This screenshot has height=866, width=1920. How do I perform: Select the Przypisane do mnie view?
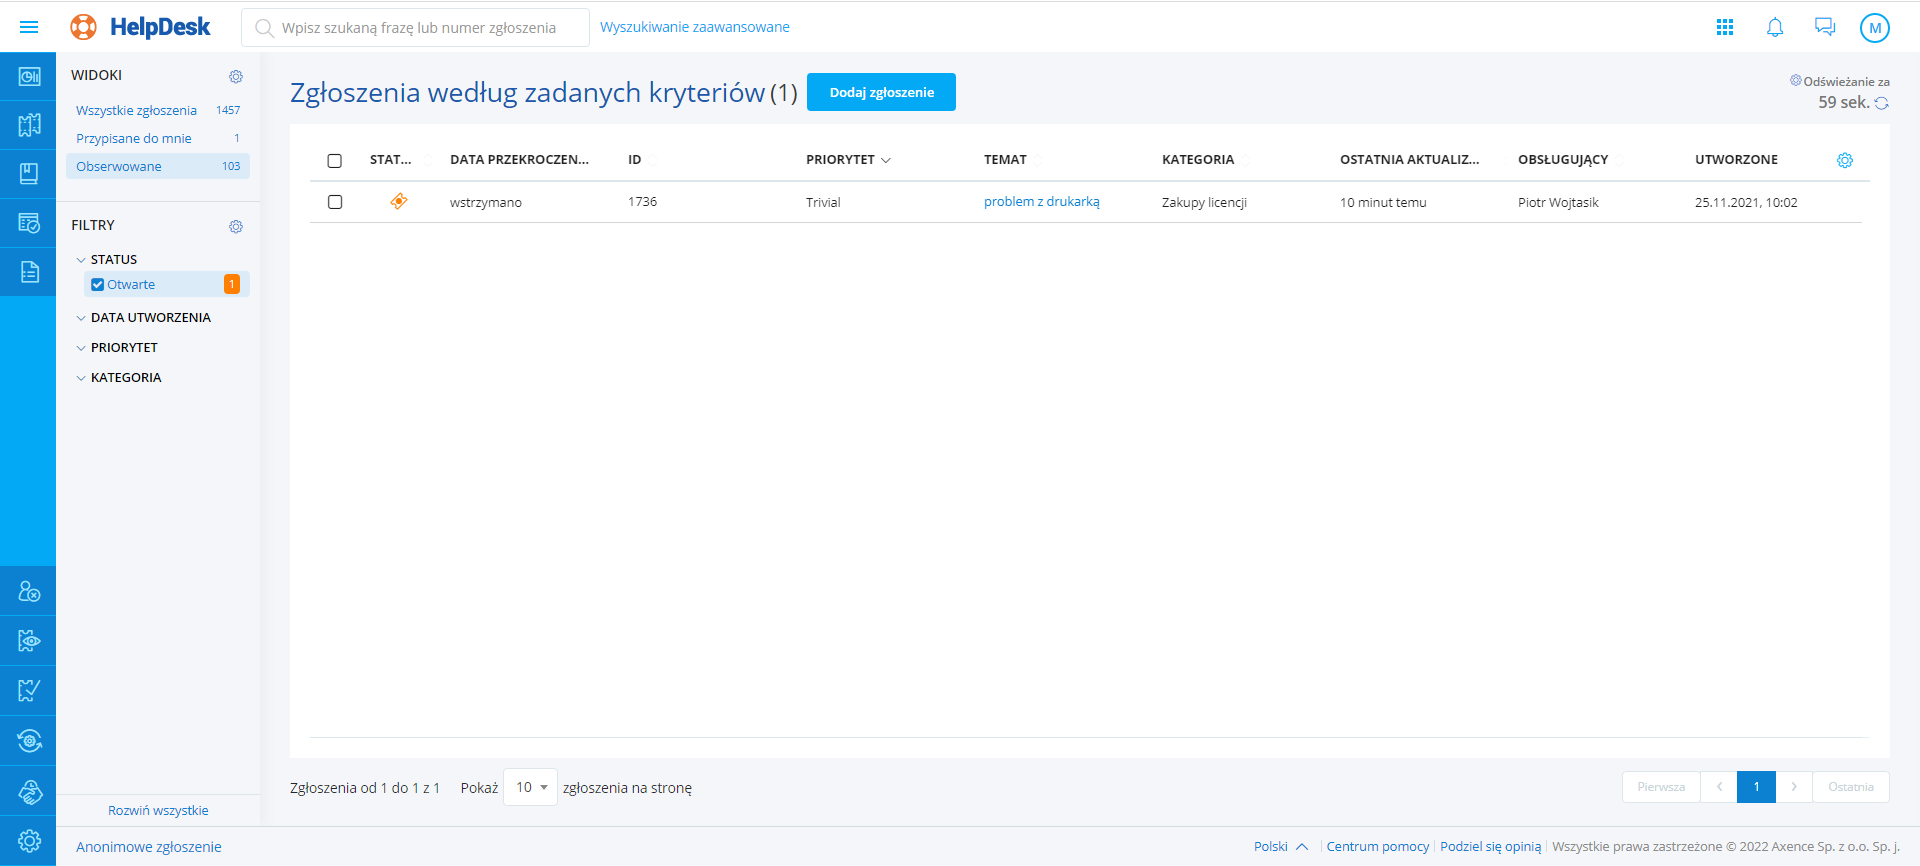(133, 139)
